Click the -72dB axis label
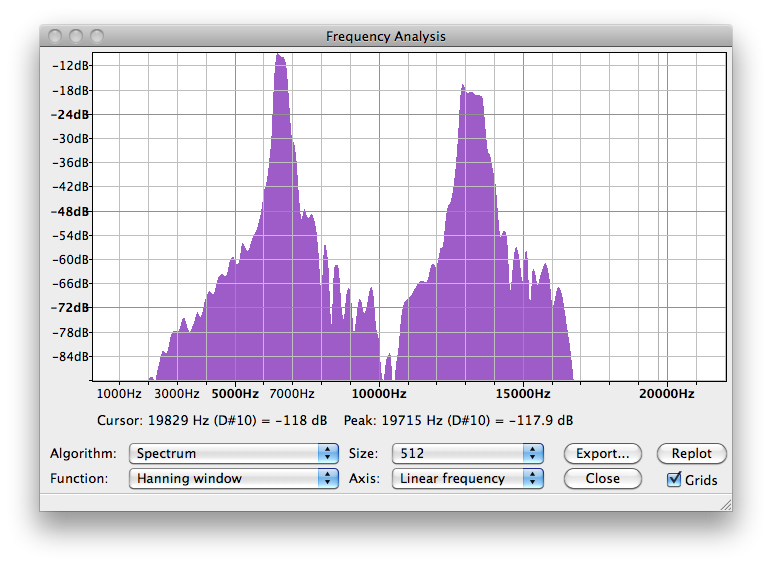The height and width of the screenshot is (566, 772). tap(70, 308)
